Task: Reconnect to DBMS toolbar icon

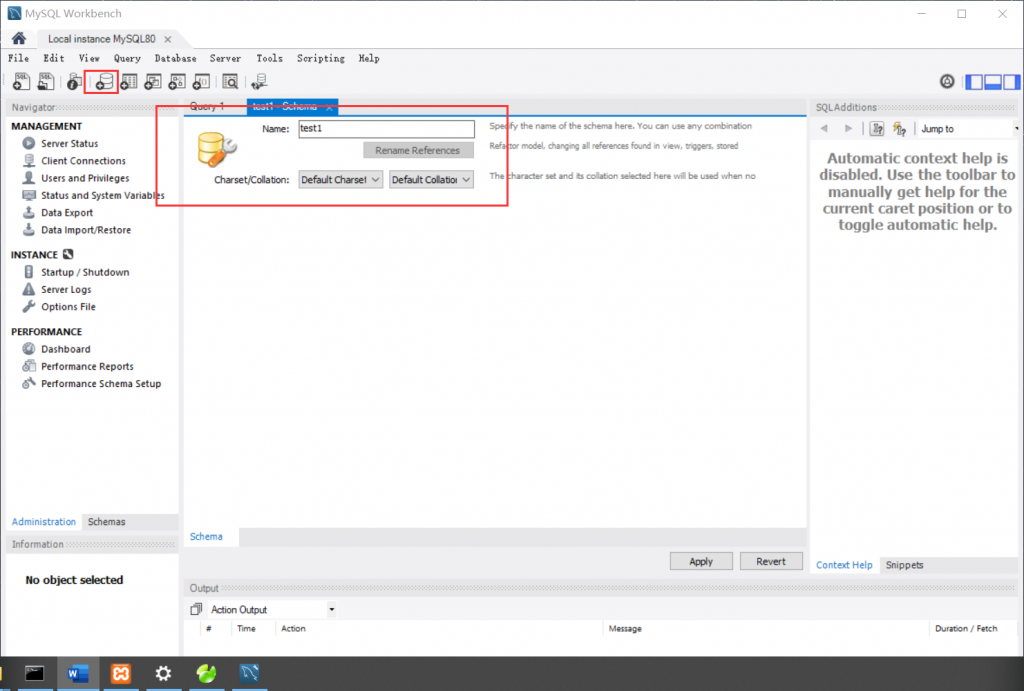Action: coord(259,82)
